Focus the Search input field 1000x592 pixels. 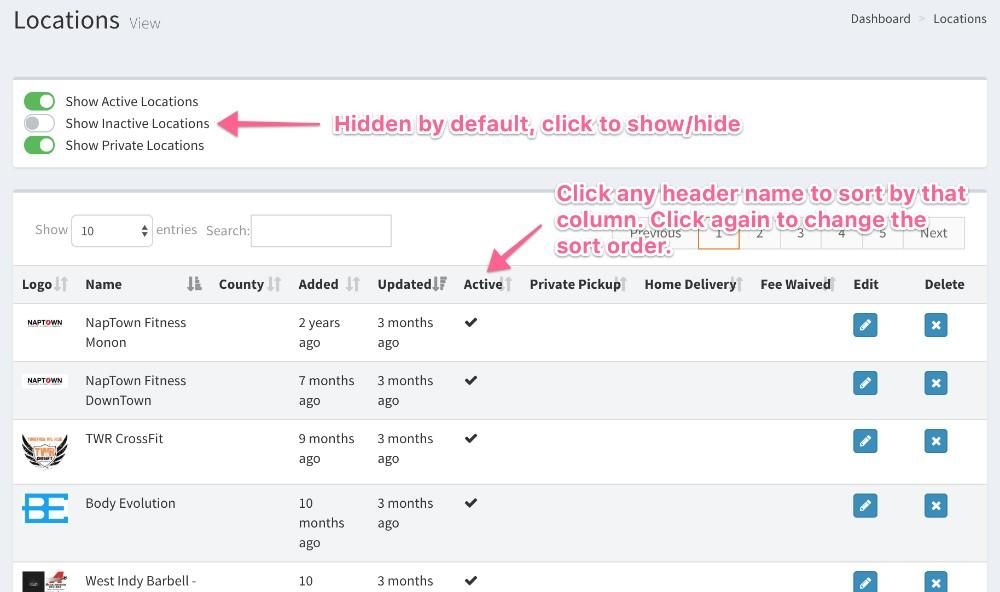(x=321, y=231)
